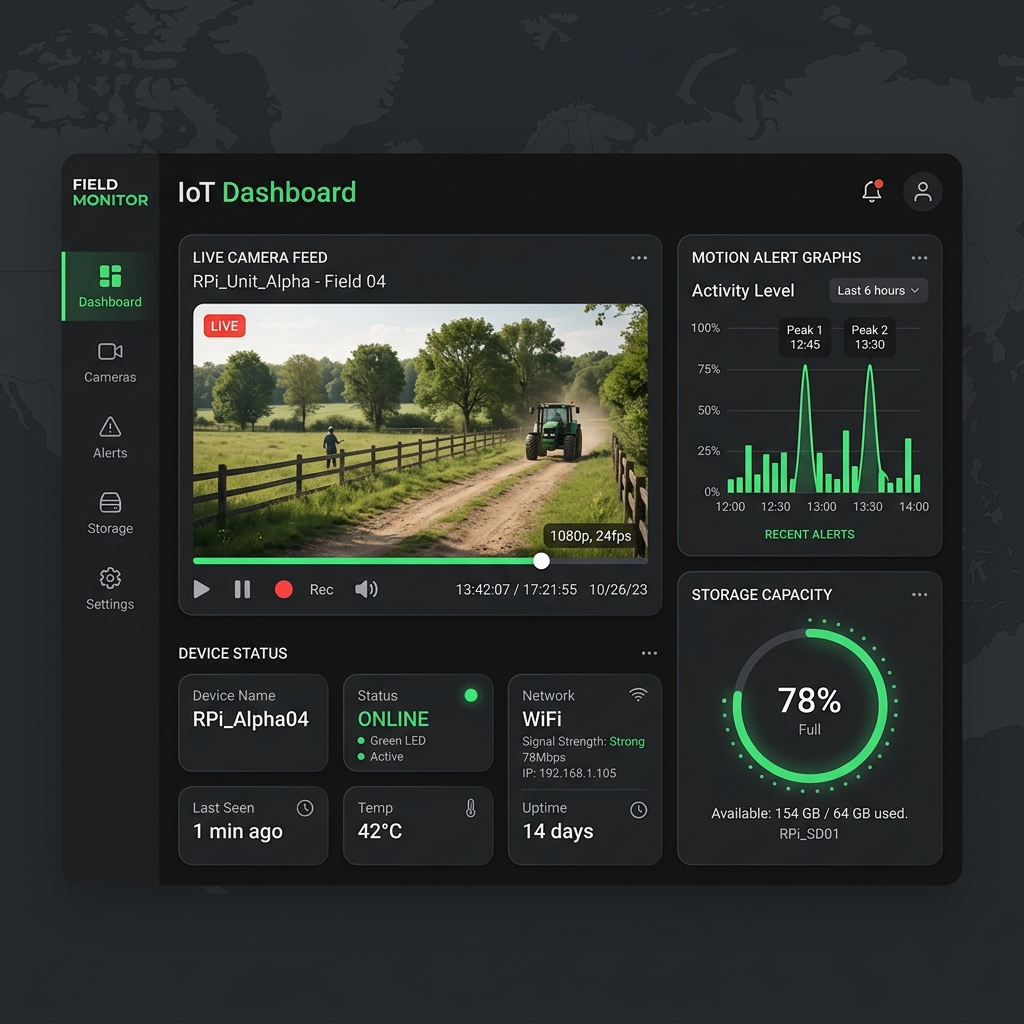This screenshot has width=1024, height=1024.
Task: Open Live Camera Feed options menu
Action: click(x=639, y=258)
